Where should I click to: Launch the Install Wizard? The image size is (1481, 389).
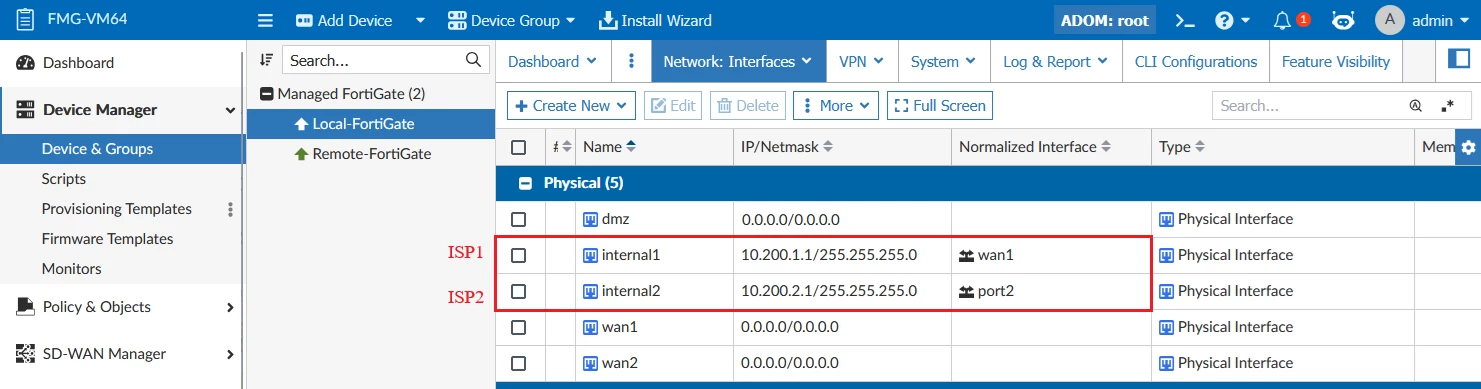pos(655,20)
